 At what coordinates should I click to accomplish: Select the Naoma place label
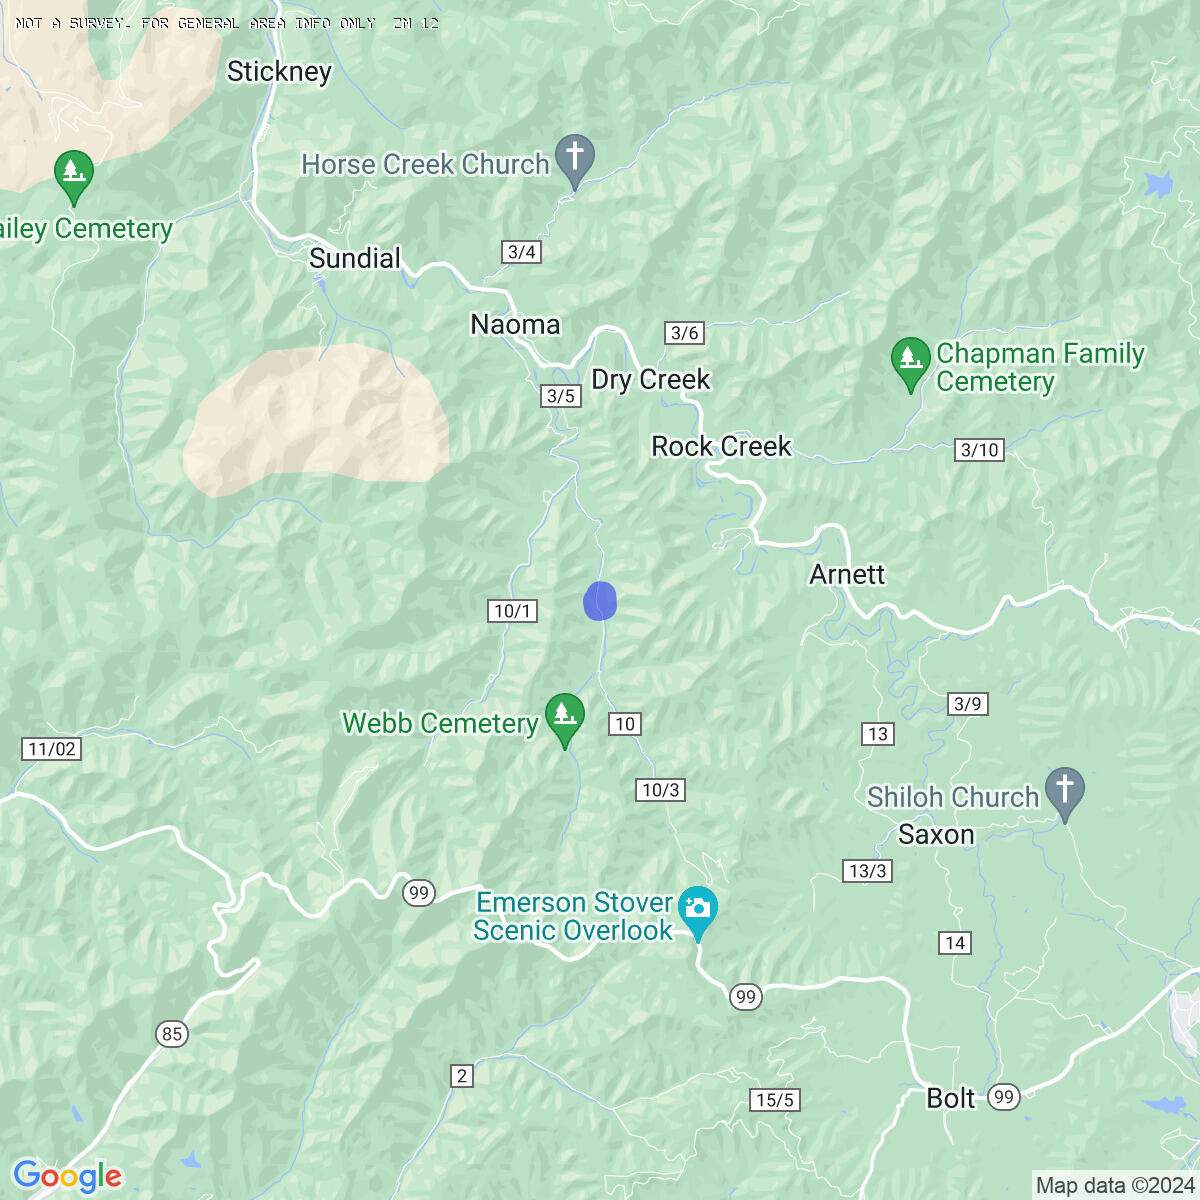tap(515, 324)
